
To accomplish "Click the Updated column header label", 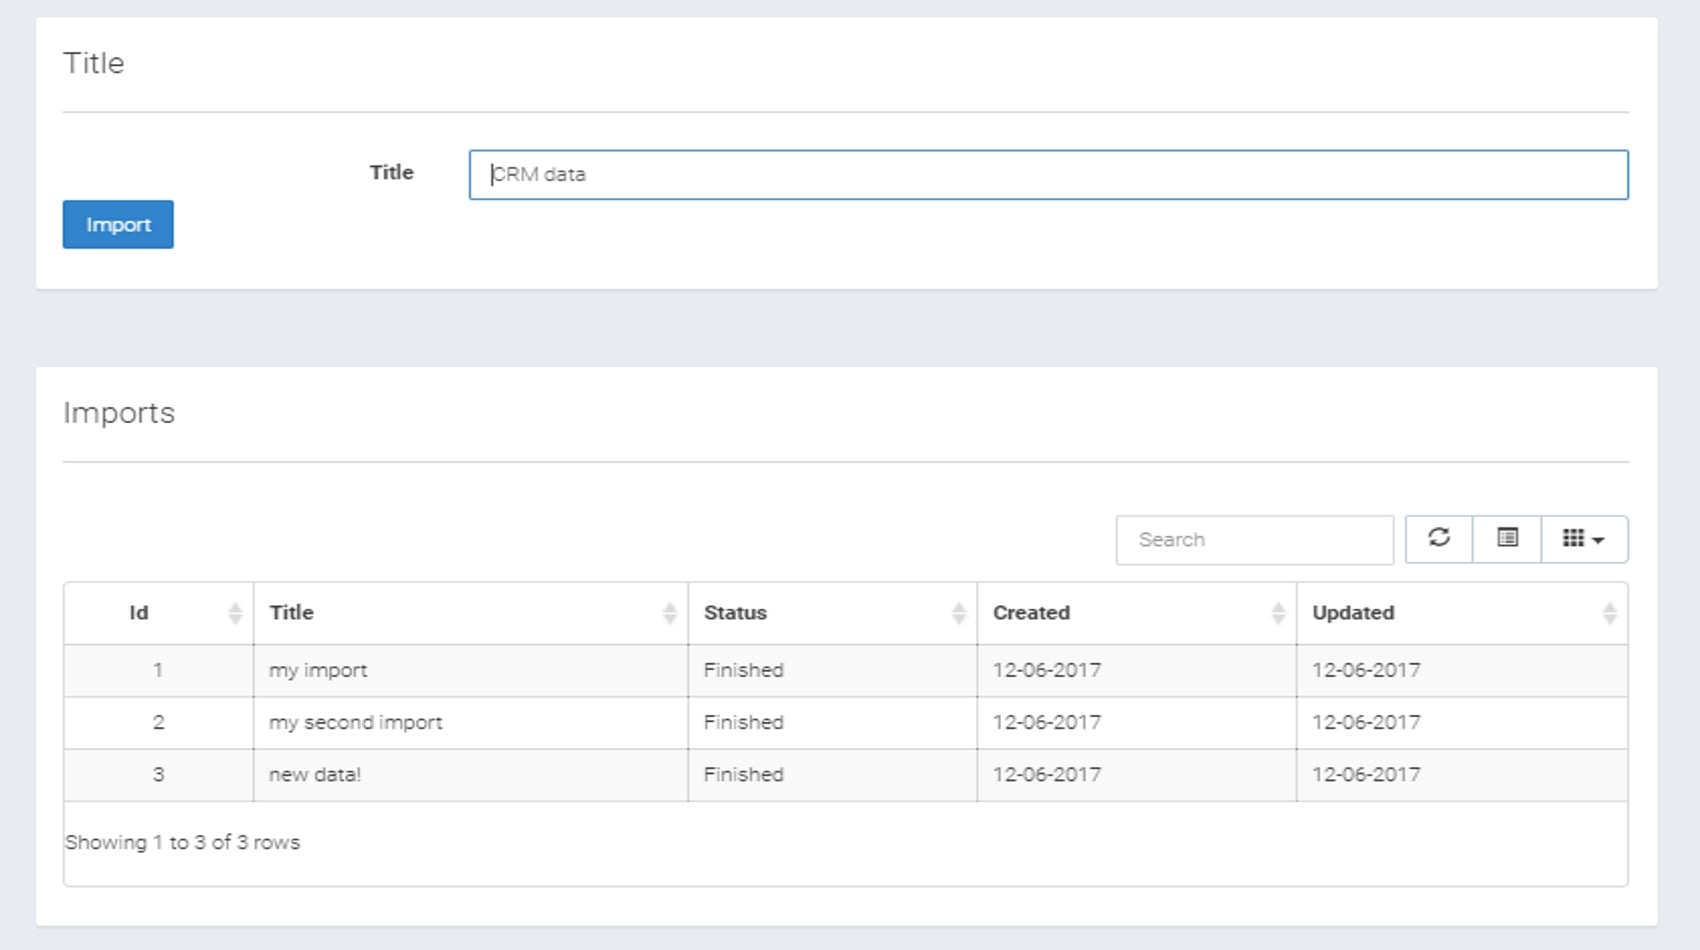I will 1353,613.
